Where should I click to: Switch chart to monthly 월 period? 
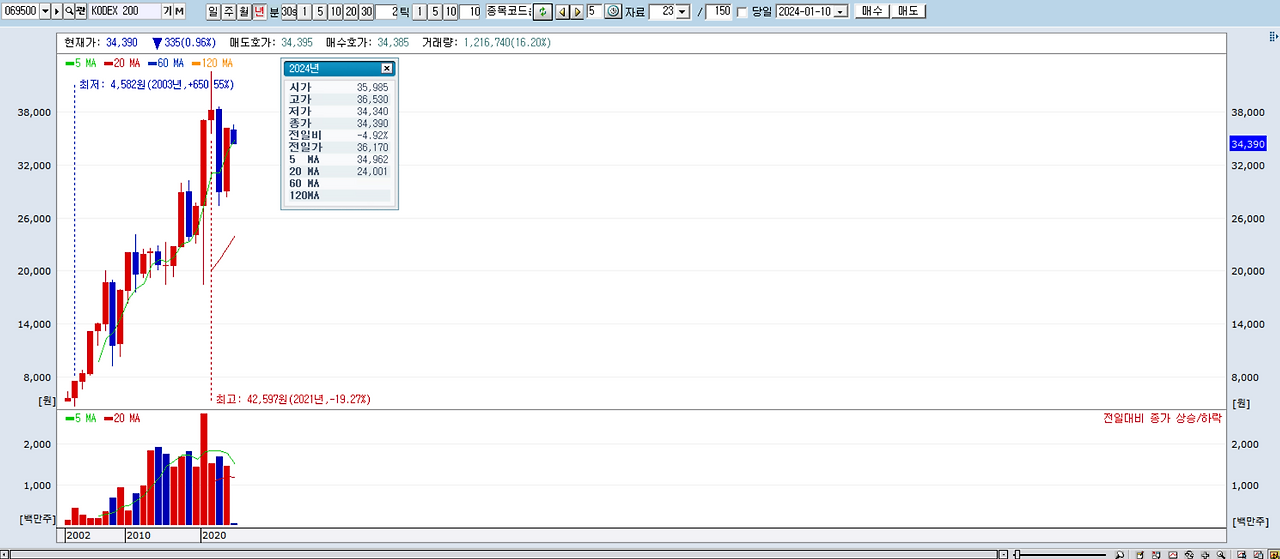(244, 11)
